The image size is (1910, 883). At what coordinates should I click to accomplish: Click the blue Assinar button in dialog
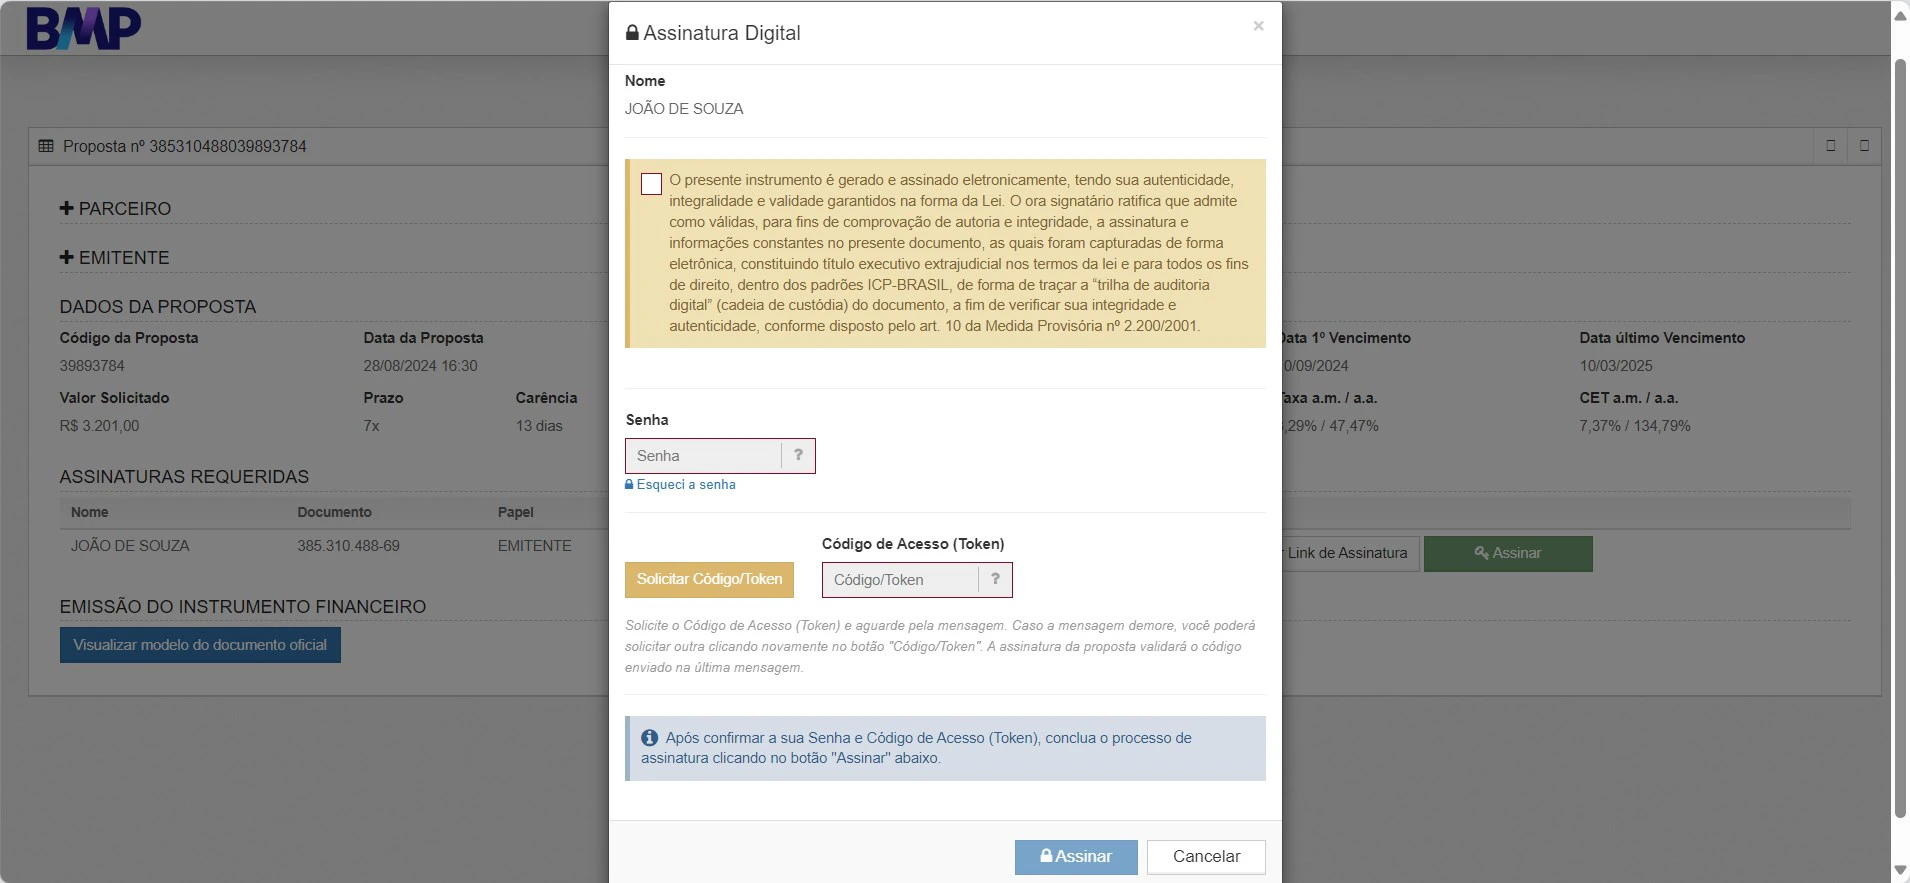point(1076,857)
